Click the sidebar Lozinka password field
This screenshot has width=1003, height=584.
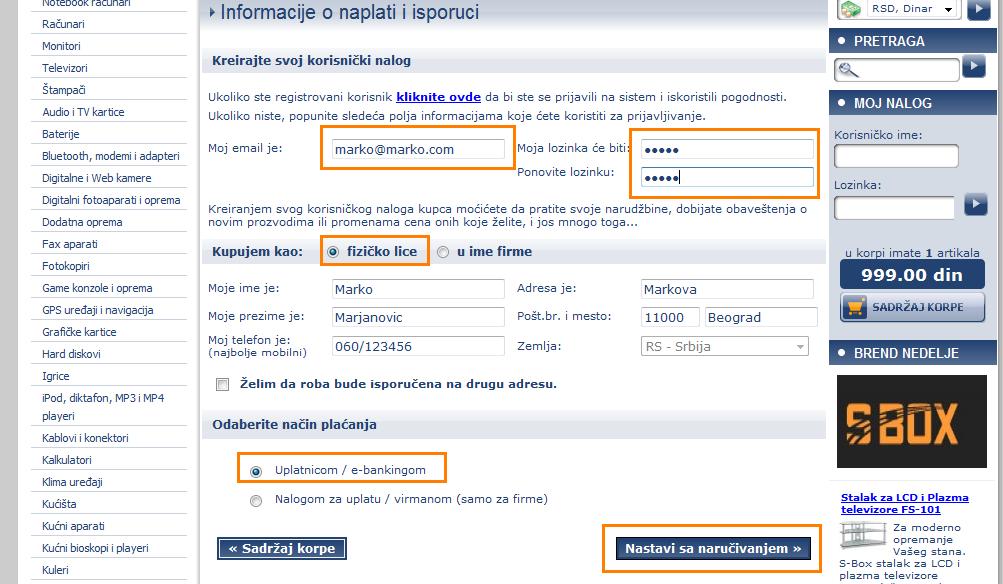click(x=894, y=208)
